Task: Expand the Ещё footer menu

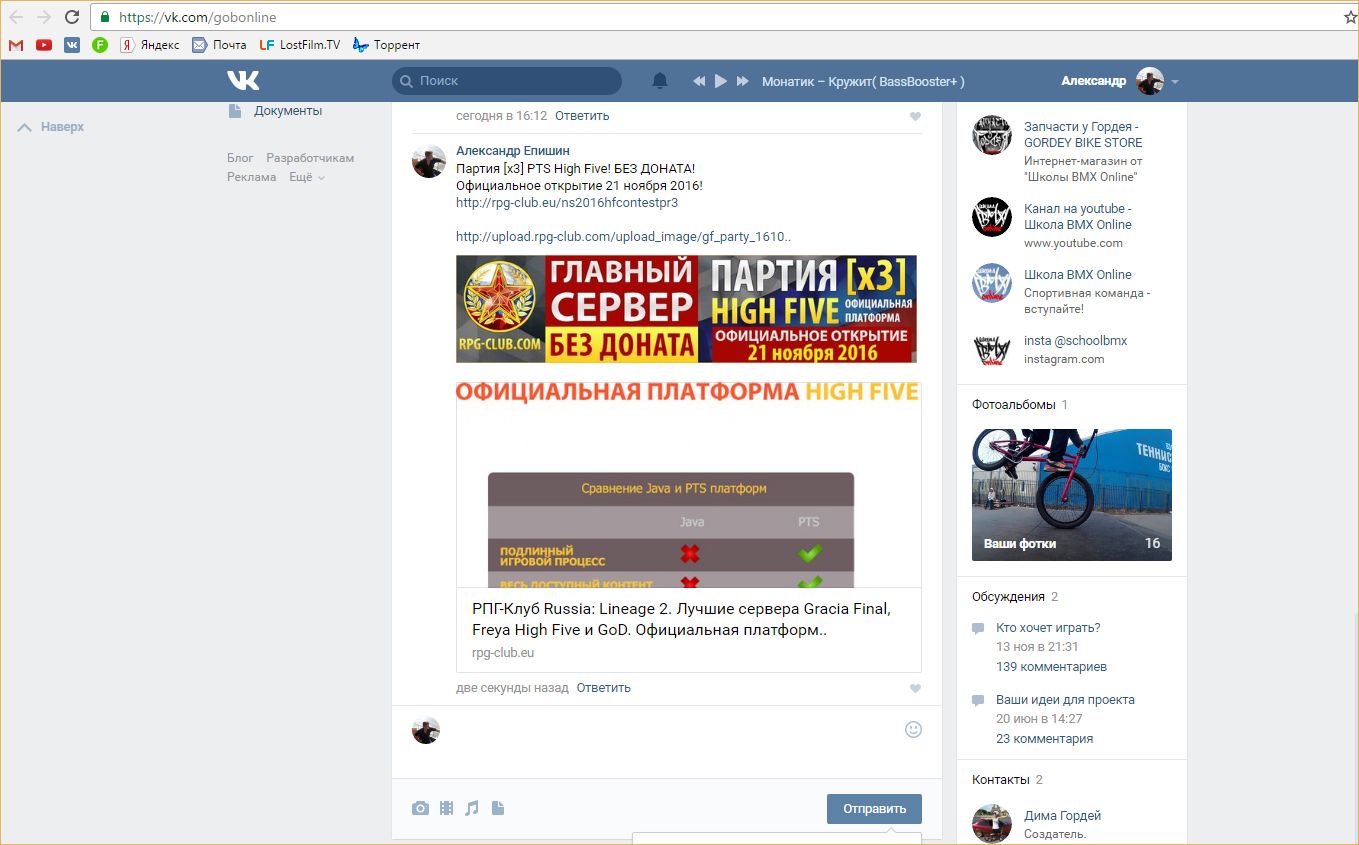Action: point(307,177)
